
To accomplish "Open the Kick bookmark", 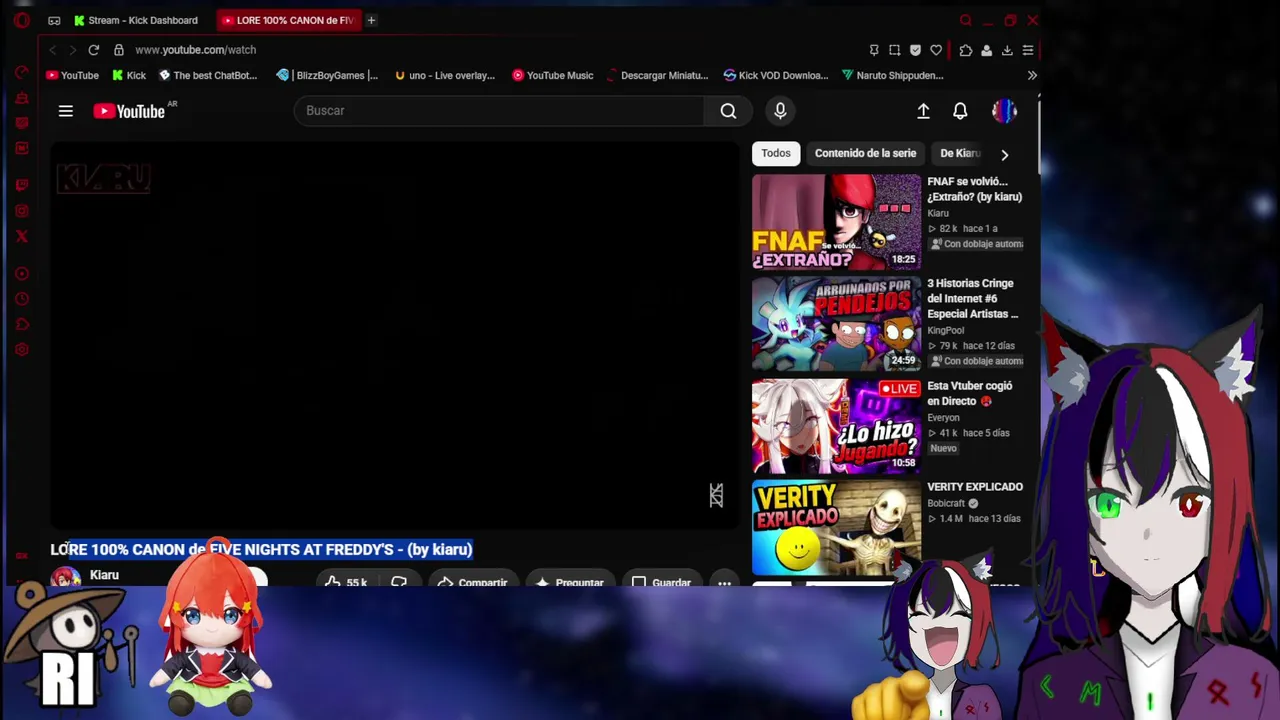I will (129, 75).
